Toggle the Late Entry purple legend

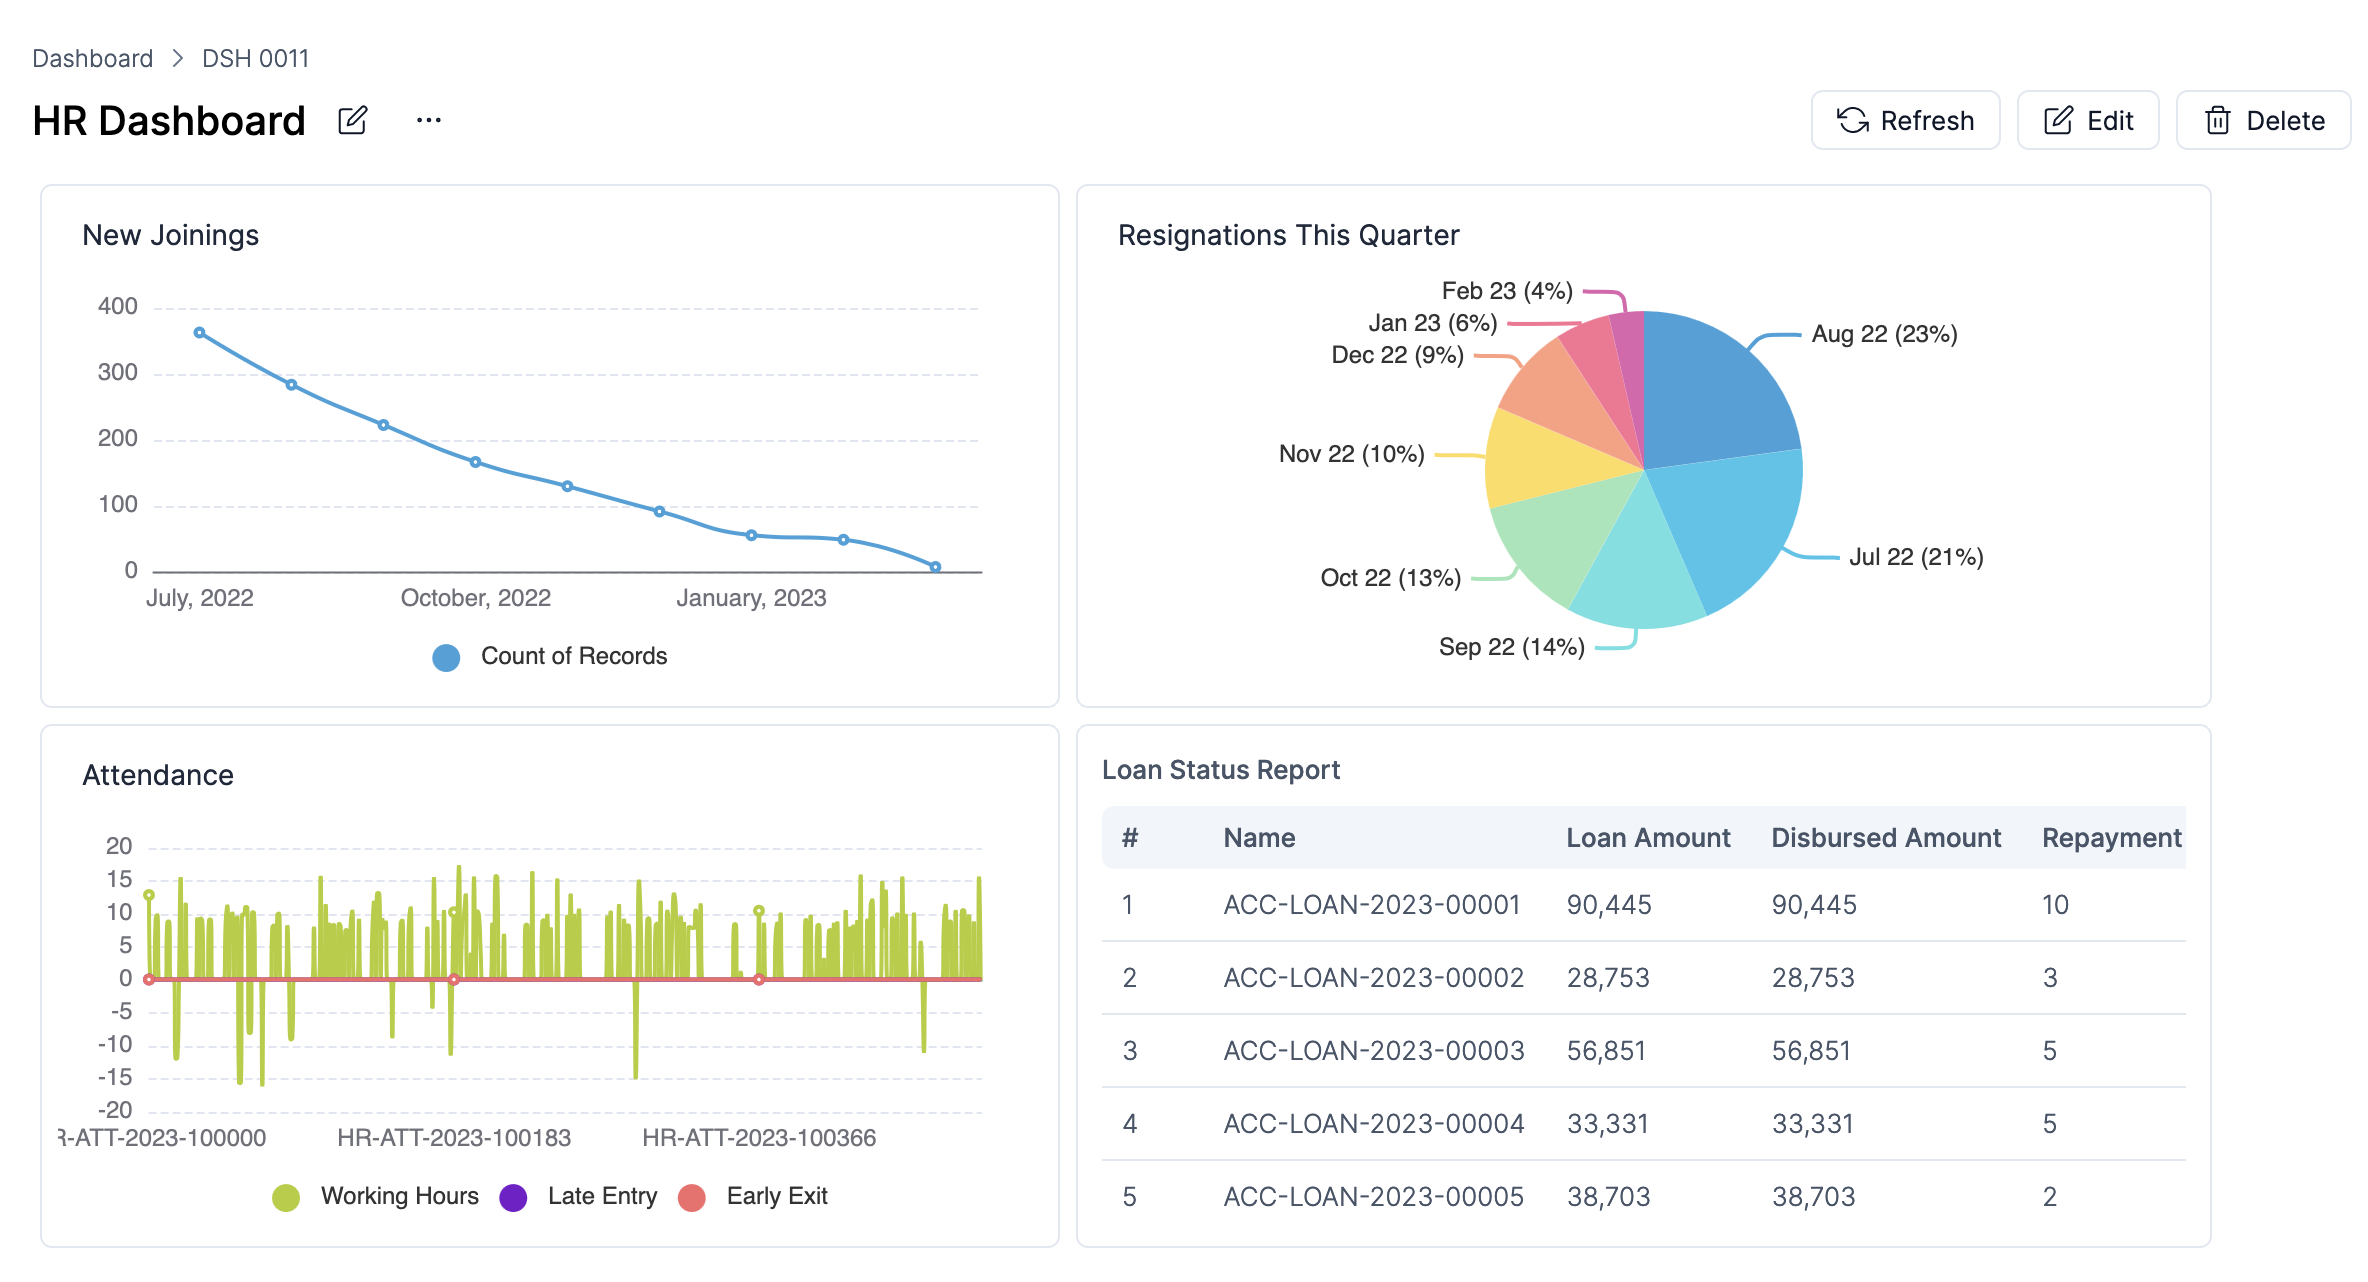point(513,1197)
